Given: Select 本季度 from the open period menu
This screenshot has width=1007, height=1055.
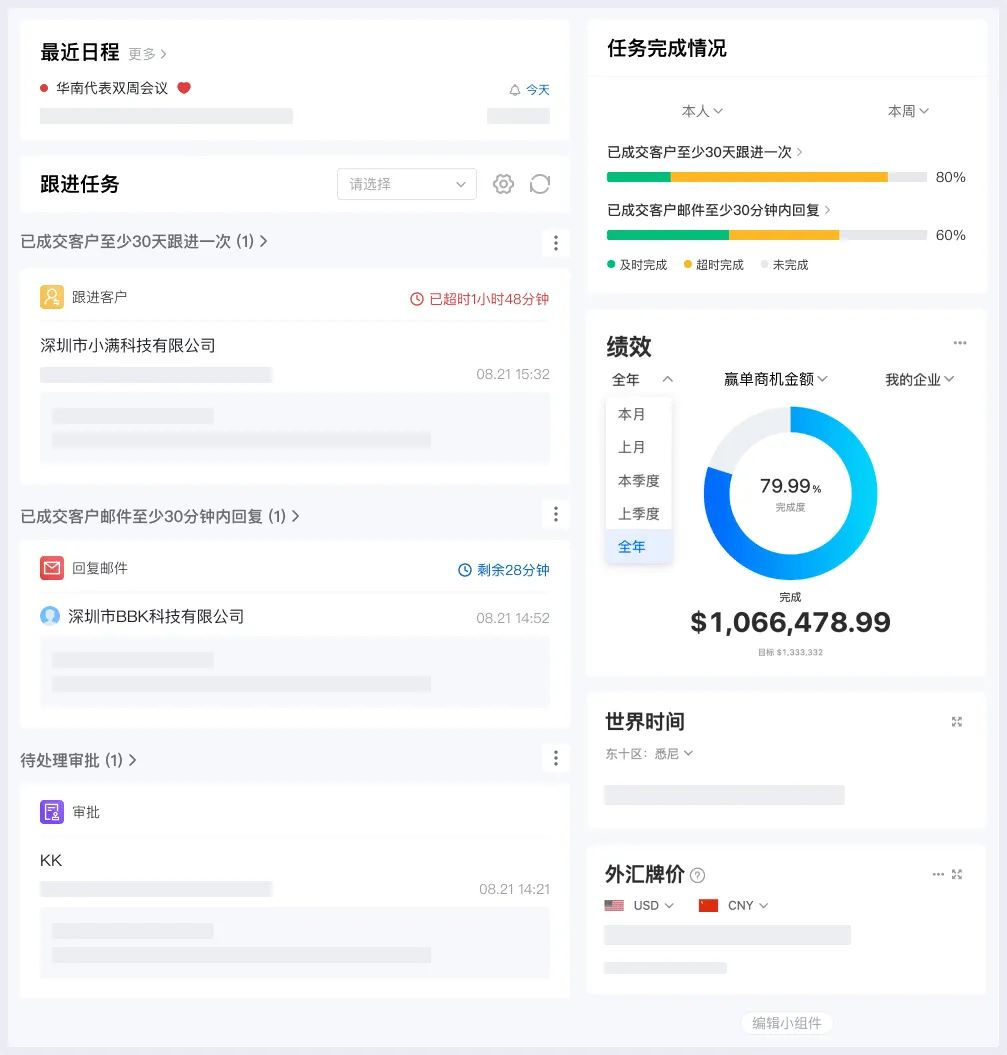Looking at the screenshot, I should [x=638, y=480].
